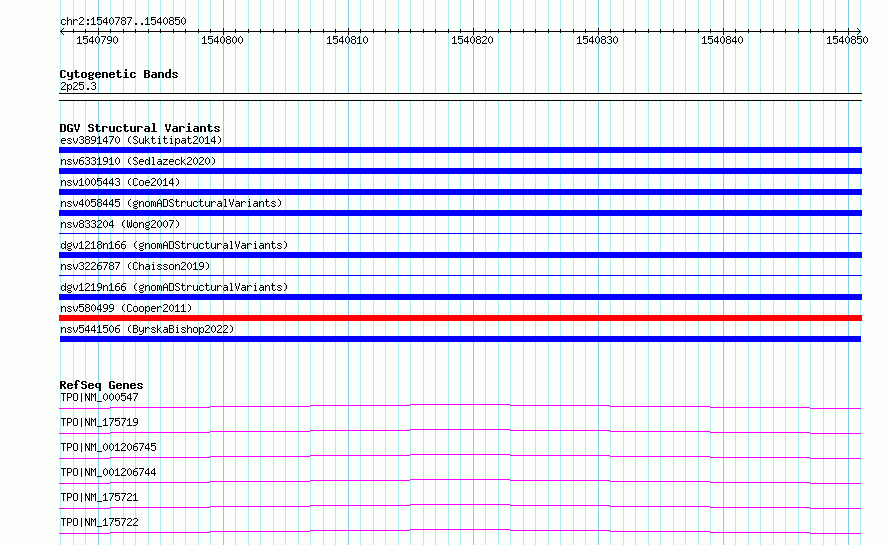Screen dimensions: 890x545
Task: Click the nsv3226787 (Chaisson2019) variant label
Action: [135, 266]
